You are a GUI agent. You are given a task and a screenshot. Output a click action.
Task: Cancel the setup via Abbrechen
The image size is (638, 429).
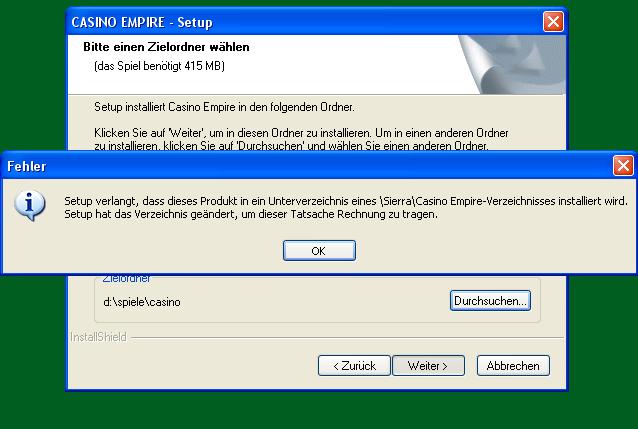(x=513, y=366)
